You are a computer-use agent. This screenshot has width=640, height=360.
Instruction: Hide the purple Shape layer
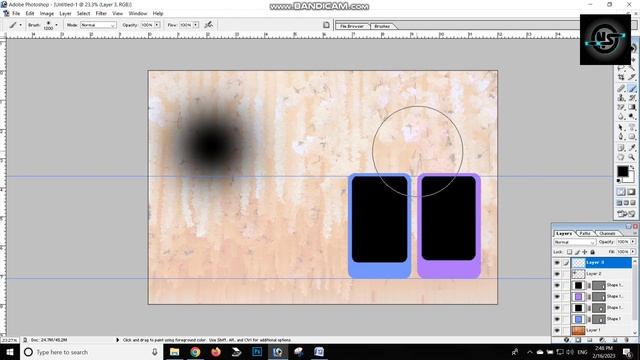click(x=557, y=297)
